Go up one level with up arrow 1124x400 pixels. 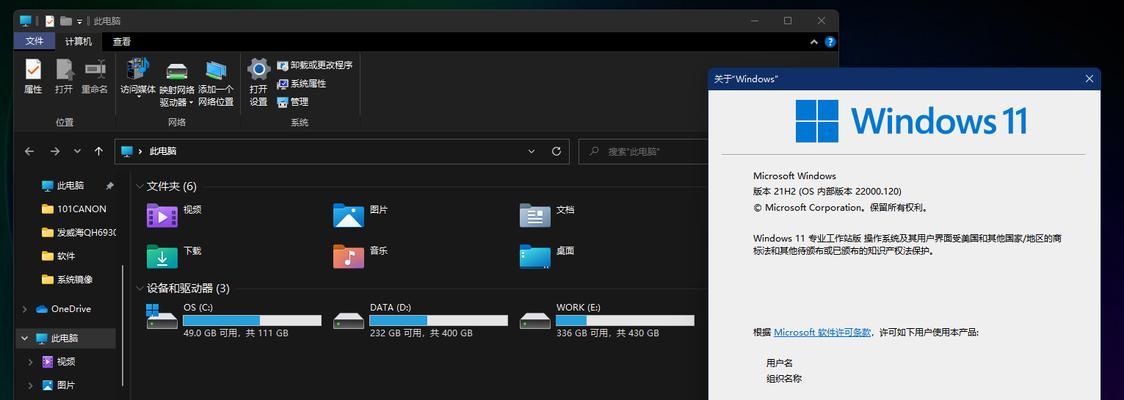[99, 151]
